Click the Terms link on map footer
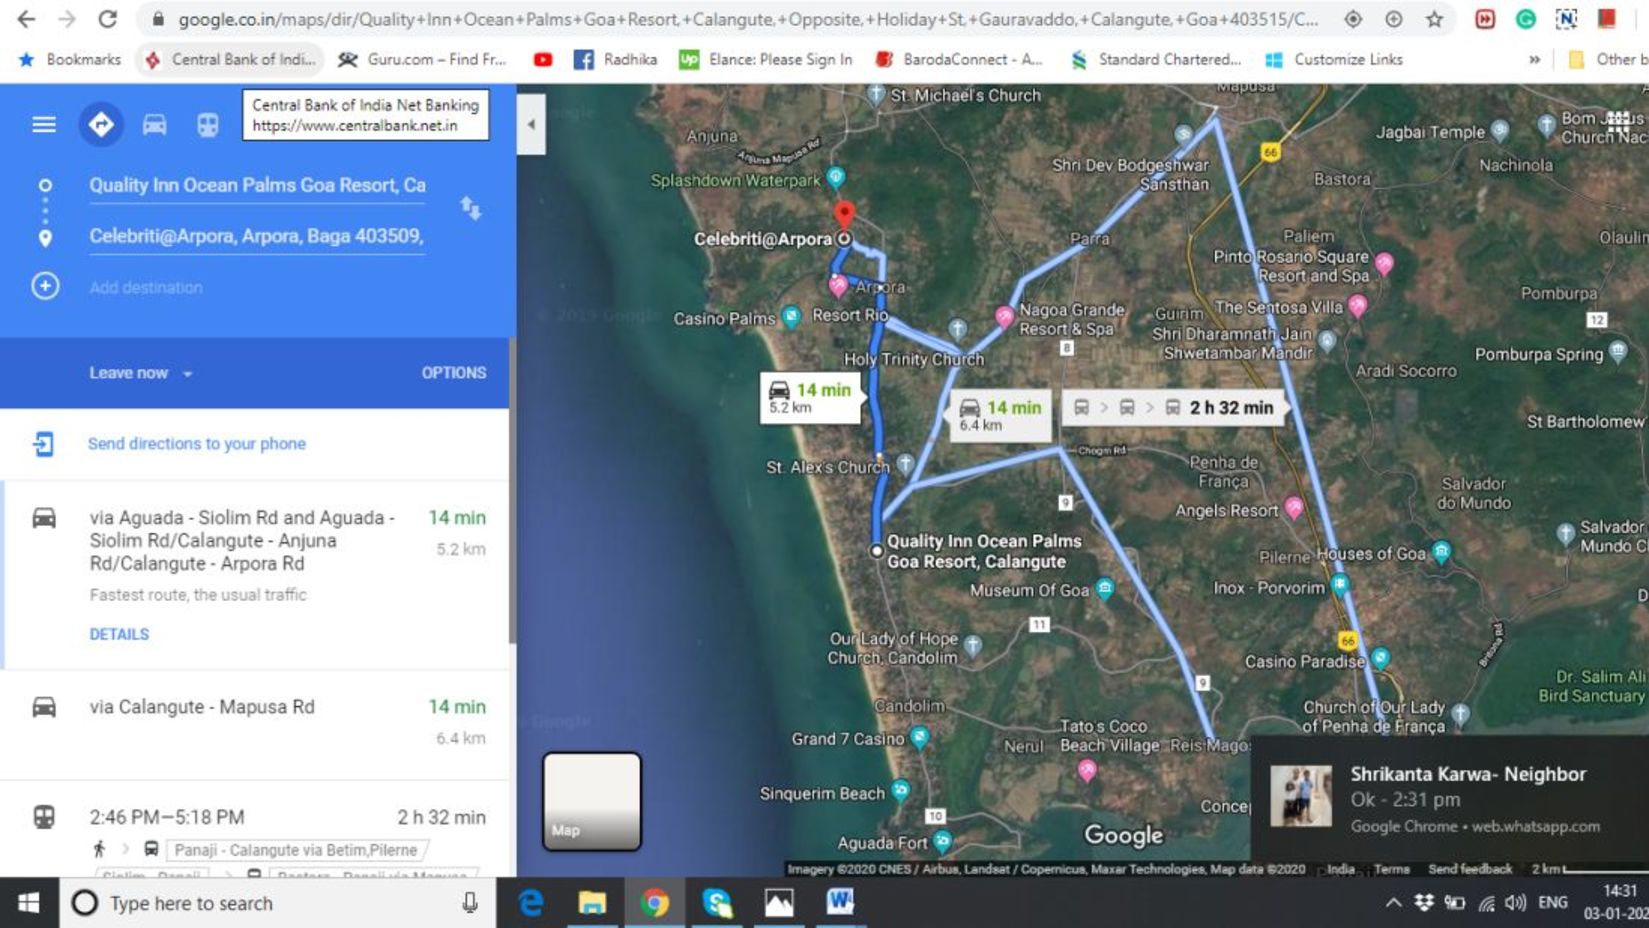The height and width of the screenshot is (928, 1649). pos(1391,869)
